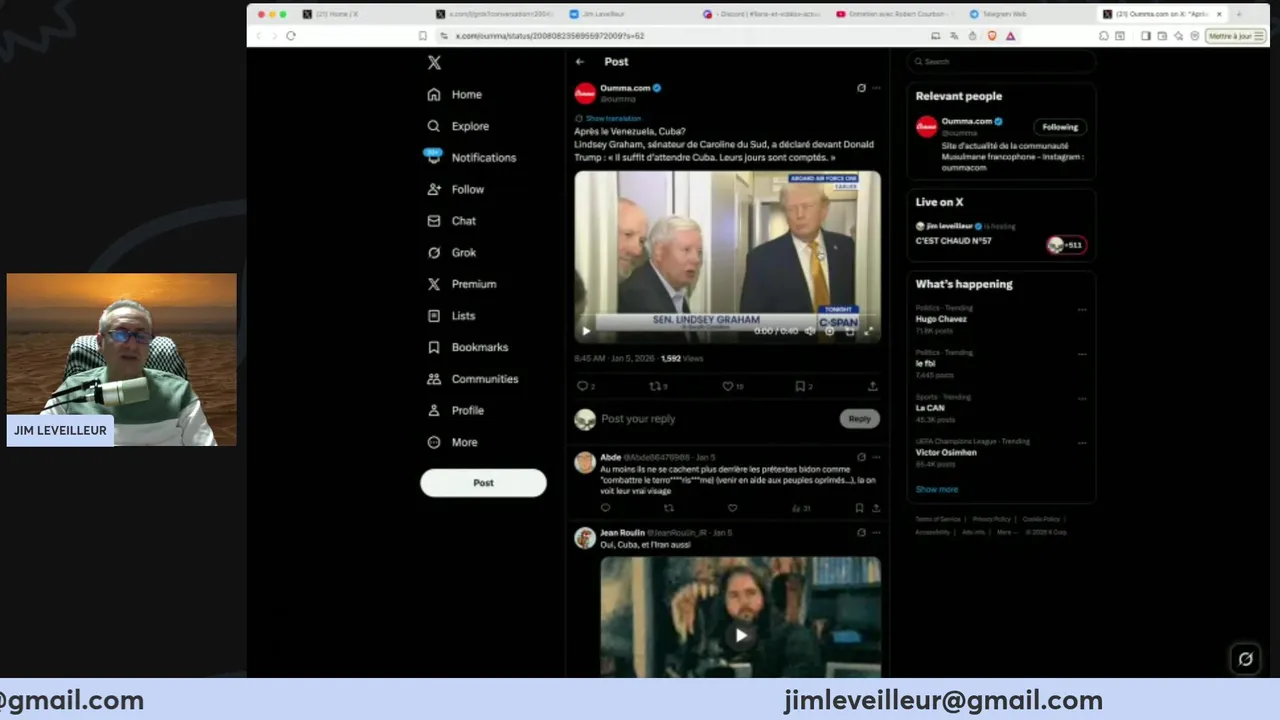Open the Follow section in sidebar
This screenshot has width=1280, height=720.
point(456,189)
